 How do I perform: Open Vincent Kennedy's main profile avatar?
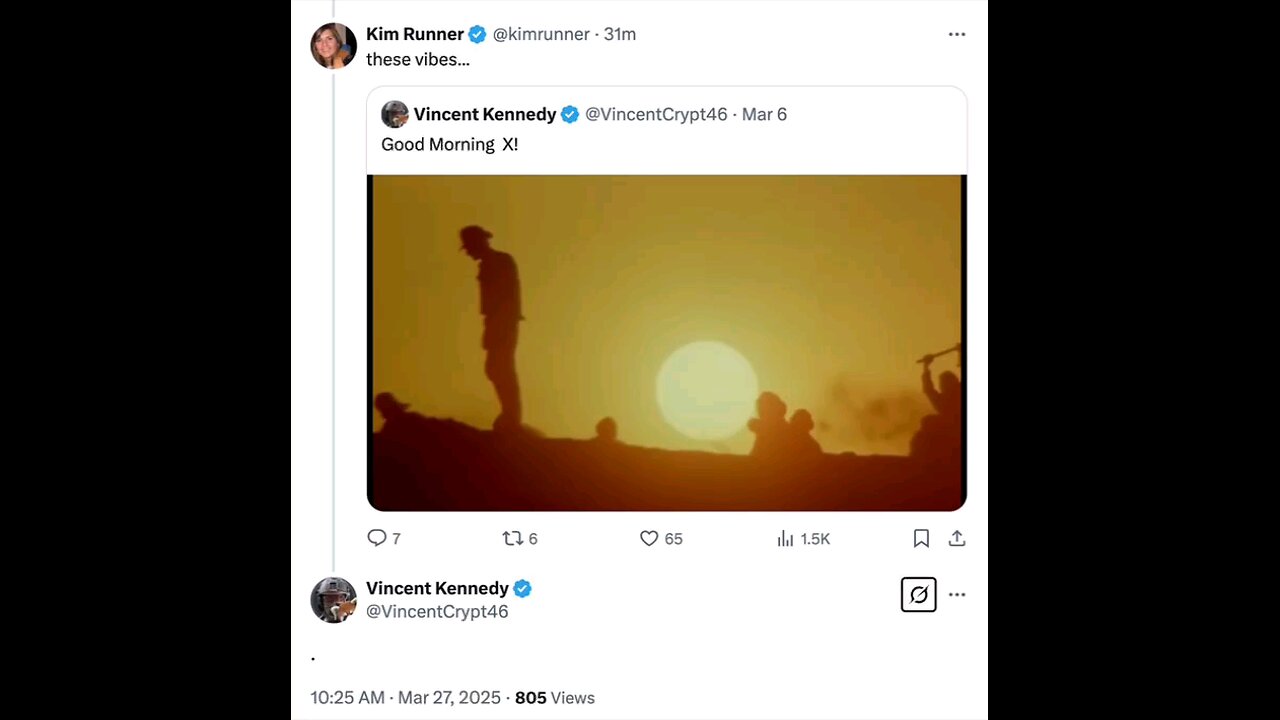click(333, 600)
